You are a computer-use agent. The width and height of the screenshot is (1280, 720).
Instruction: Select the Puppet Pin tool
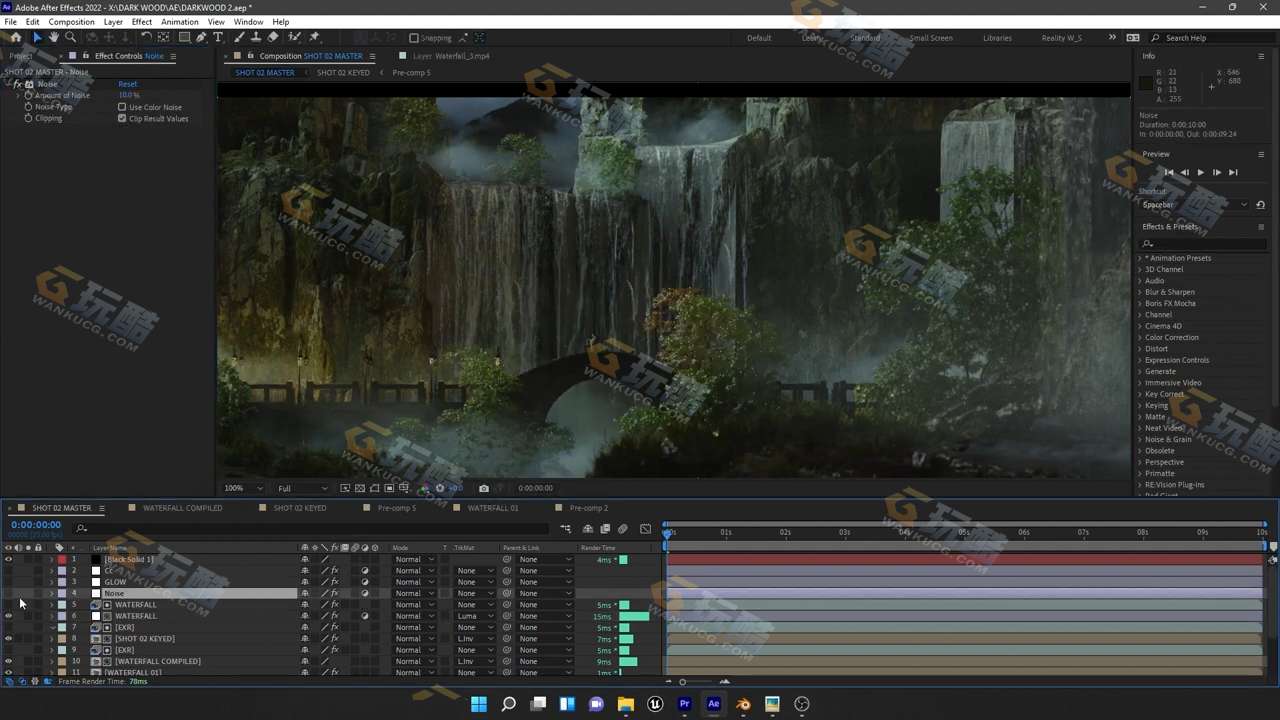point(314,38)
